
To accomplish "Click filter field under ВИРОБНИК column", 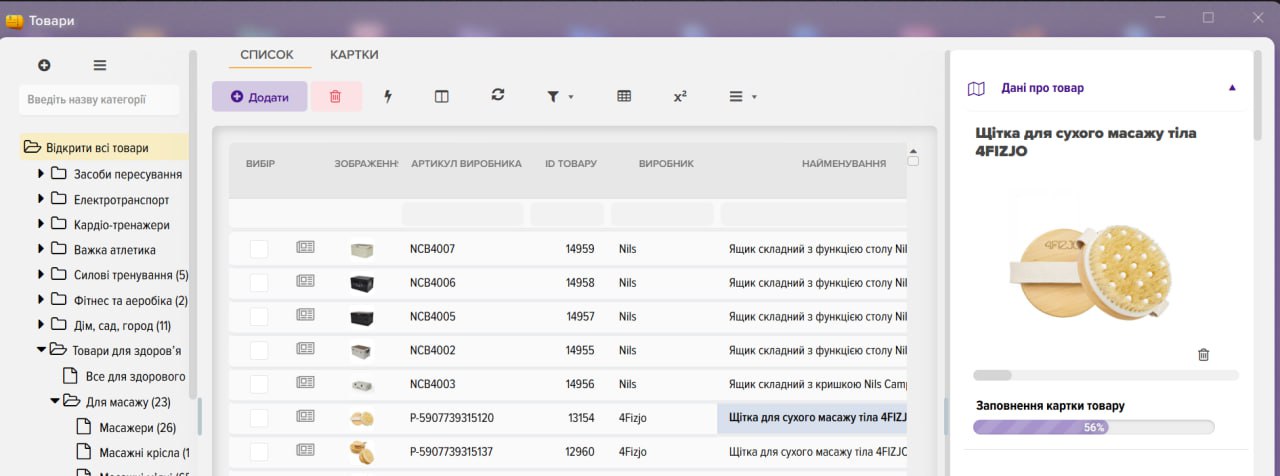I will 662,214.
